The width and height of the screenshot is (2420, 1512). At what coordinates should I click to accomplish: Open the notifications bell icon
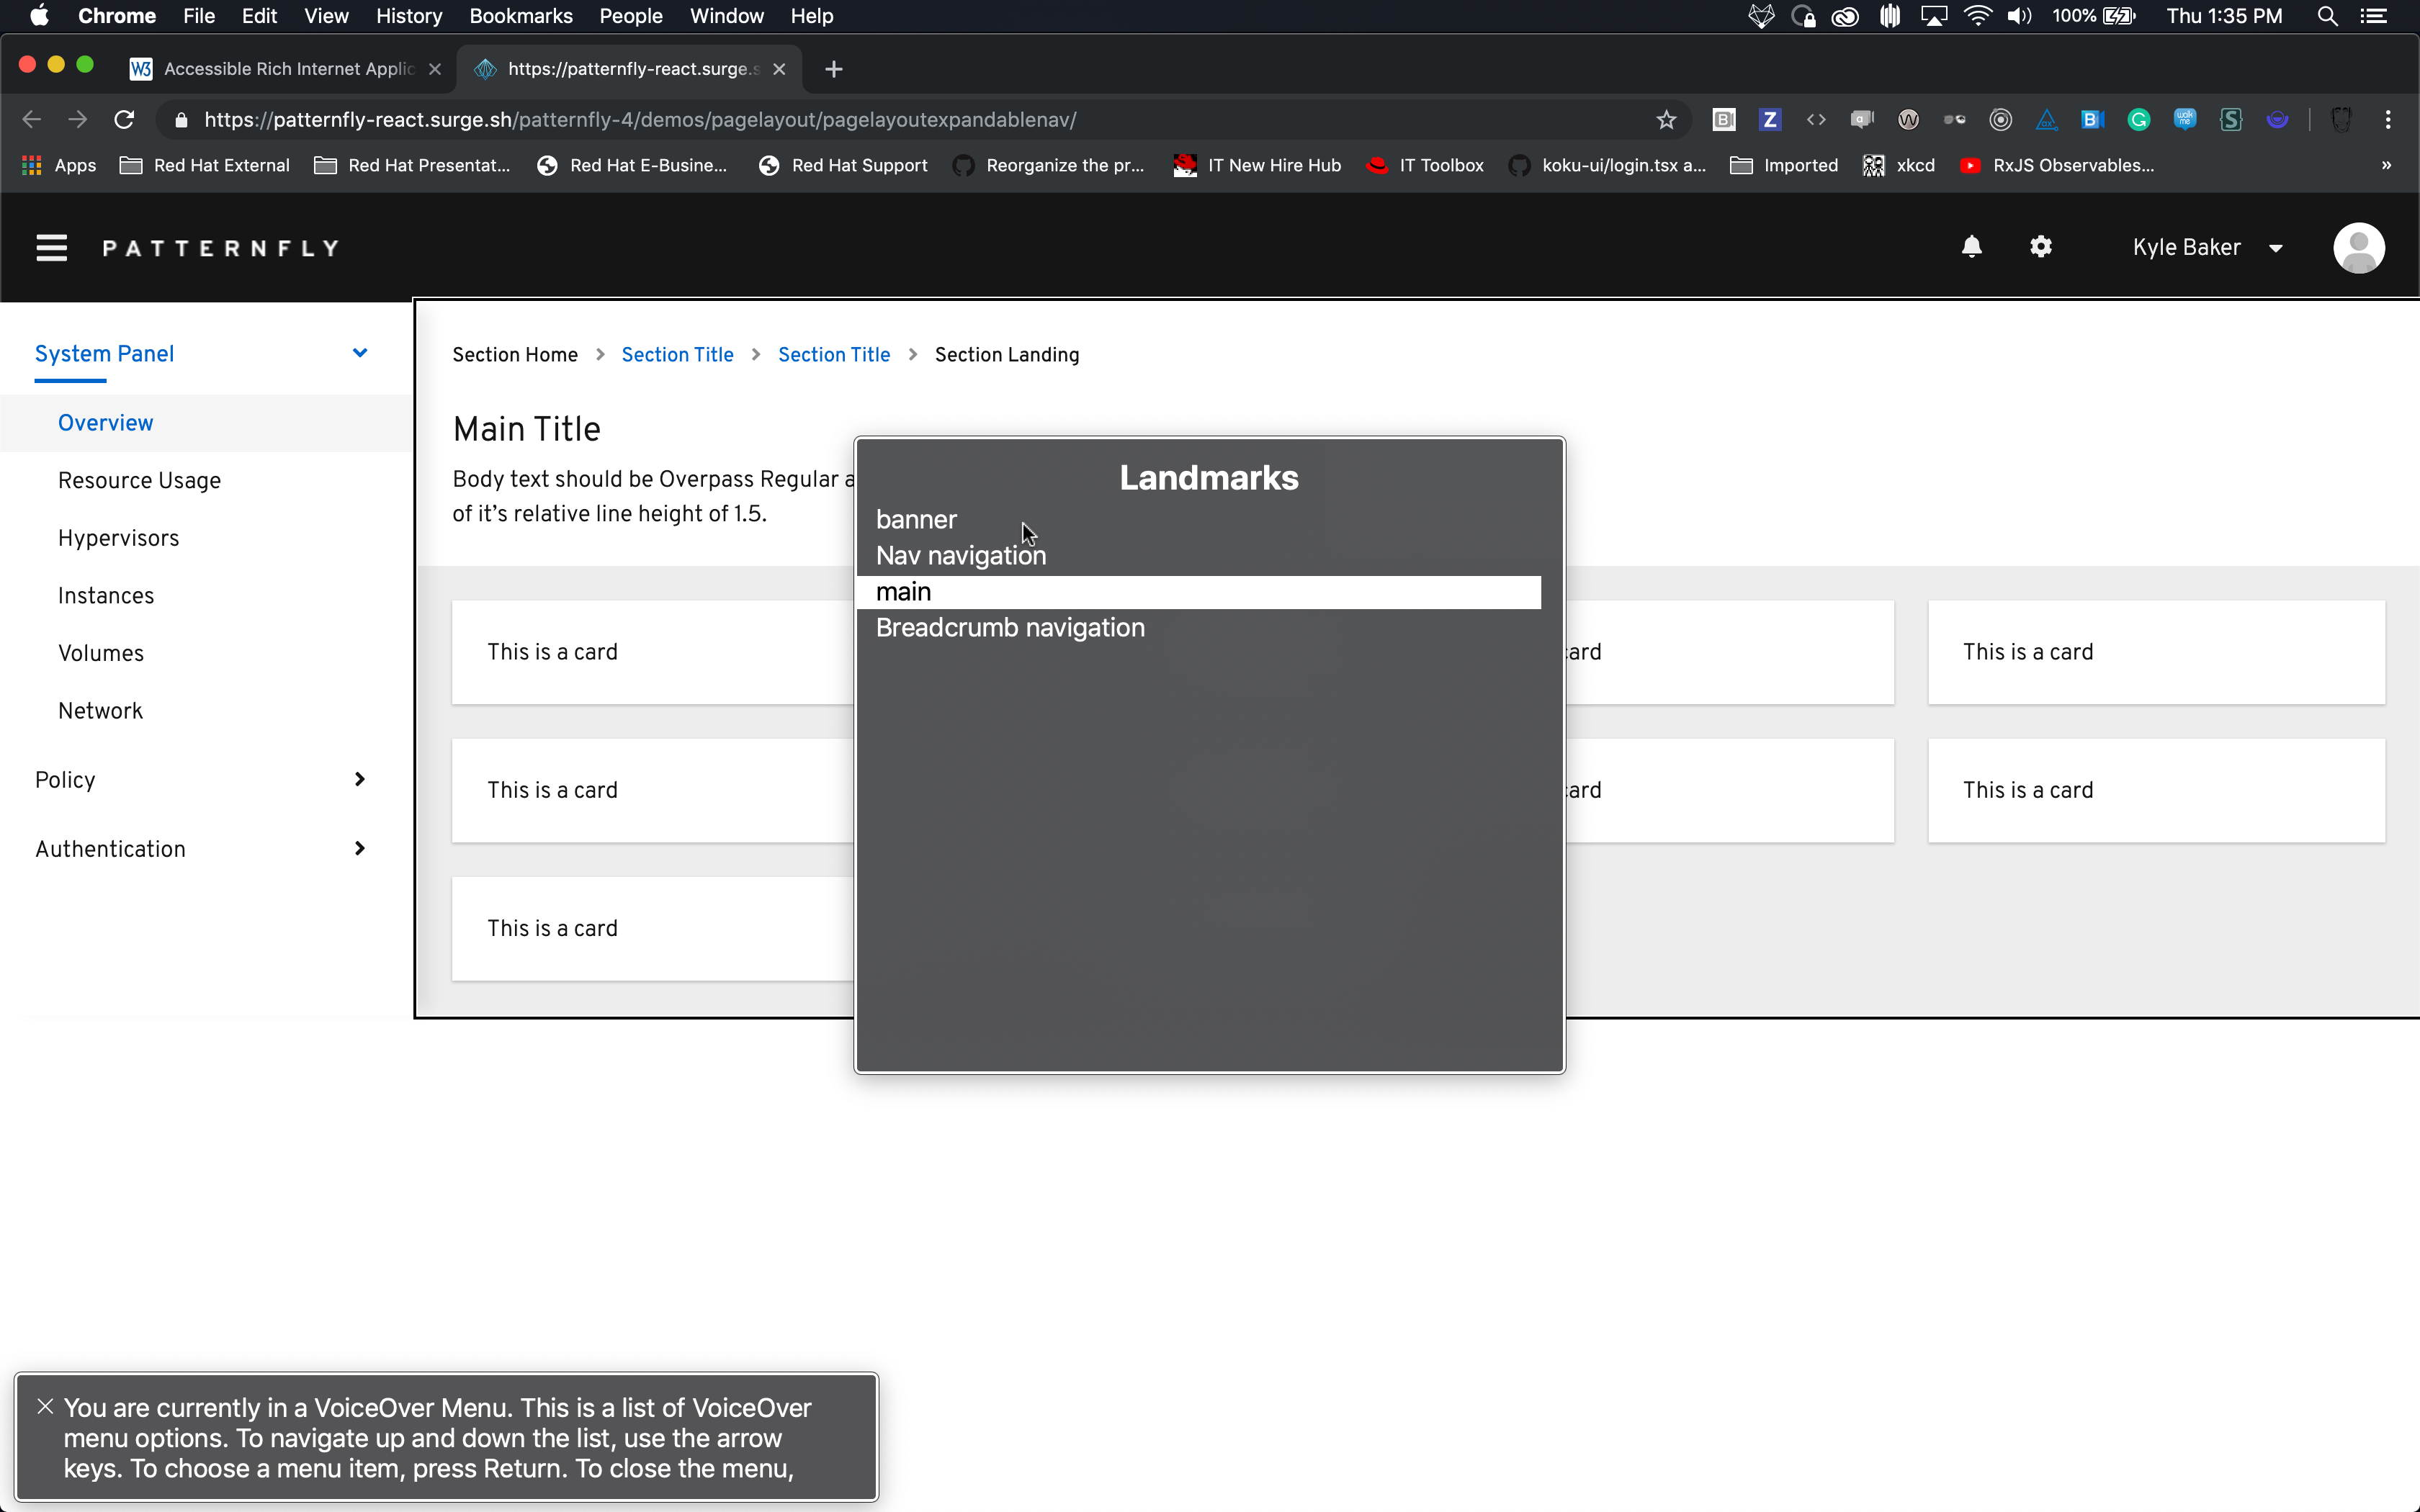[1971, 247]
